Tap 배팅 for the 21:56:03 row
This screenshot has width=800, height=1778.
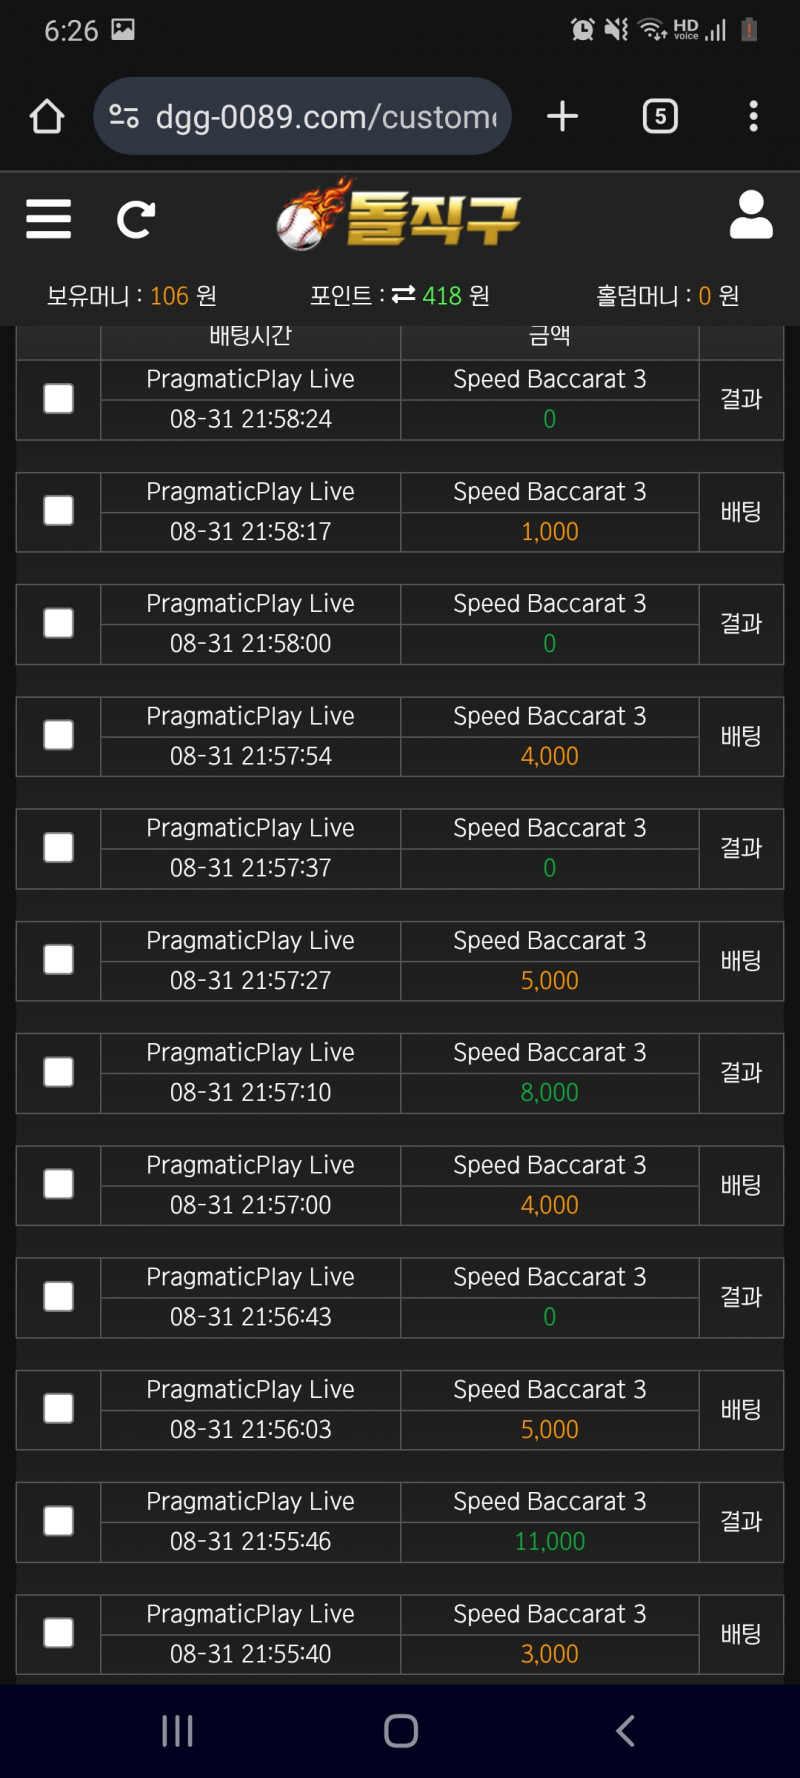[741, 1410]
